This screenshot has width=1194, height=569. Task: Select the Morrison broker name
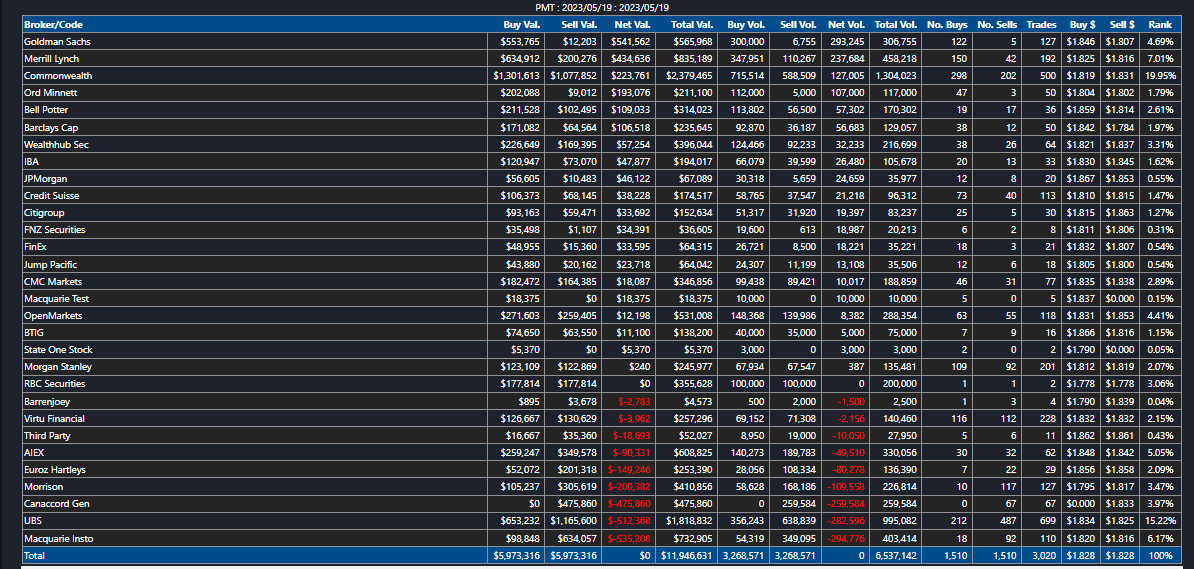(43, 487)
